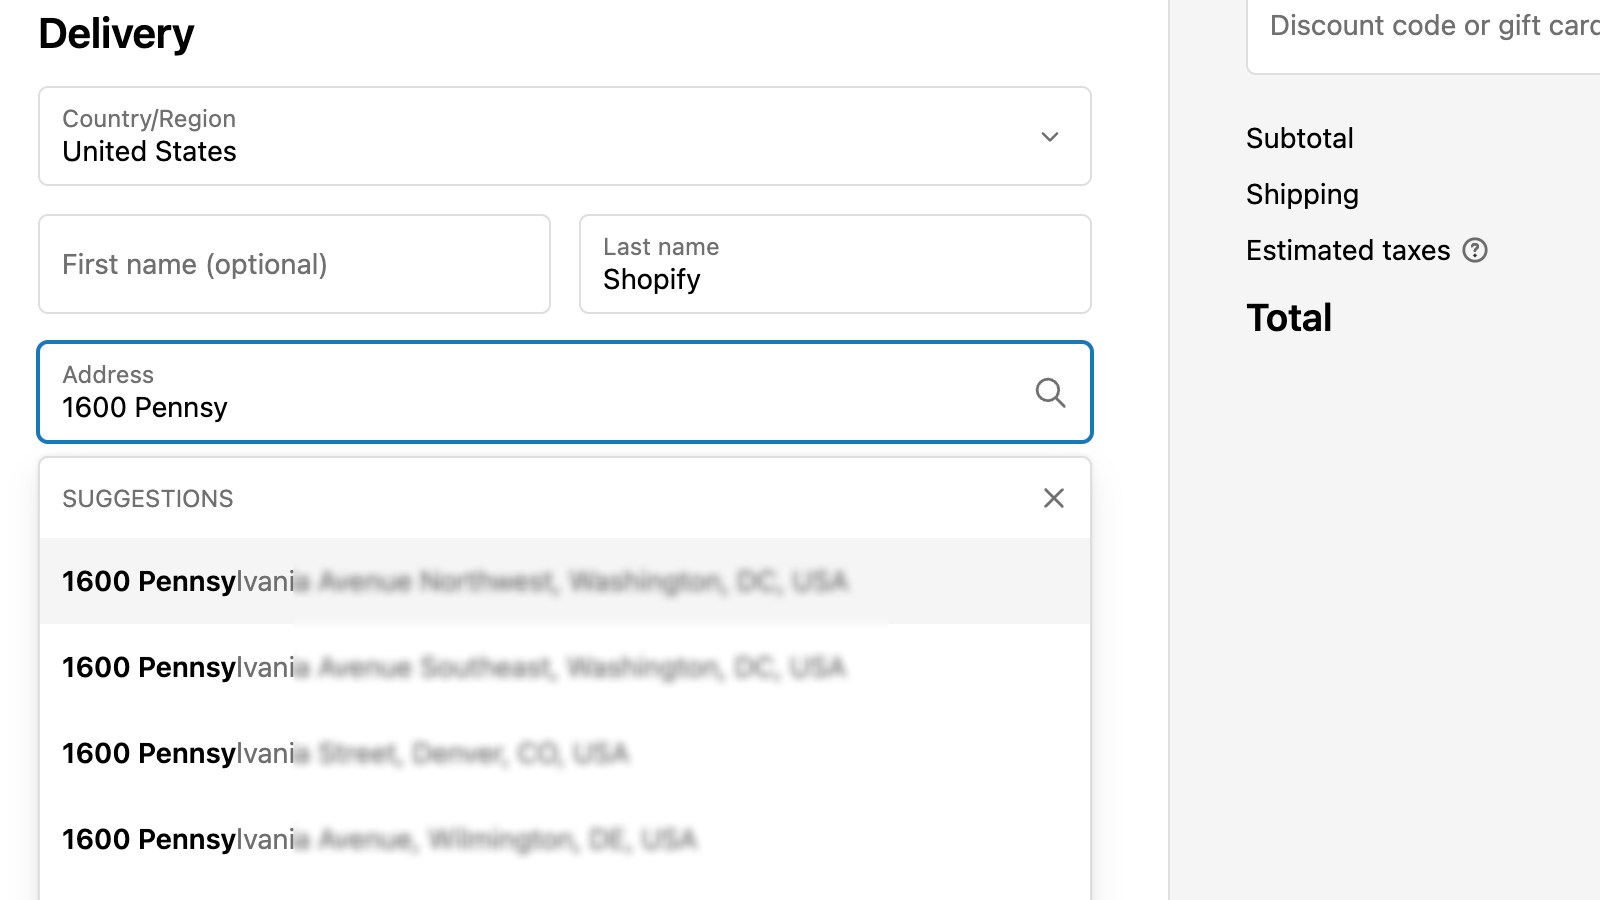Click the Estimated taxes label text
Image resolution: width=1600 pixels, height=900 pixels.
pos(1348,250)
